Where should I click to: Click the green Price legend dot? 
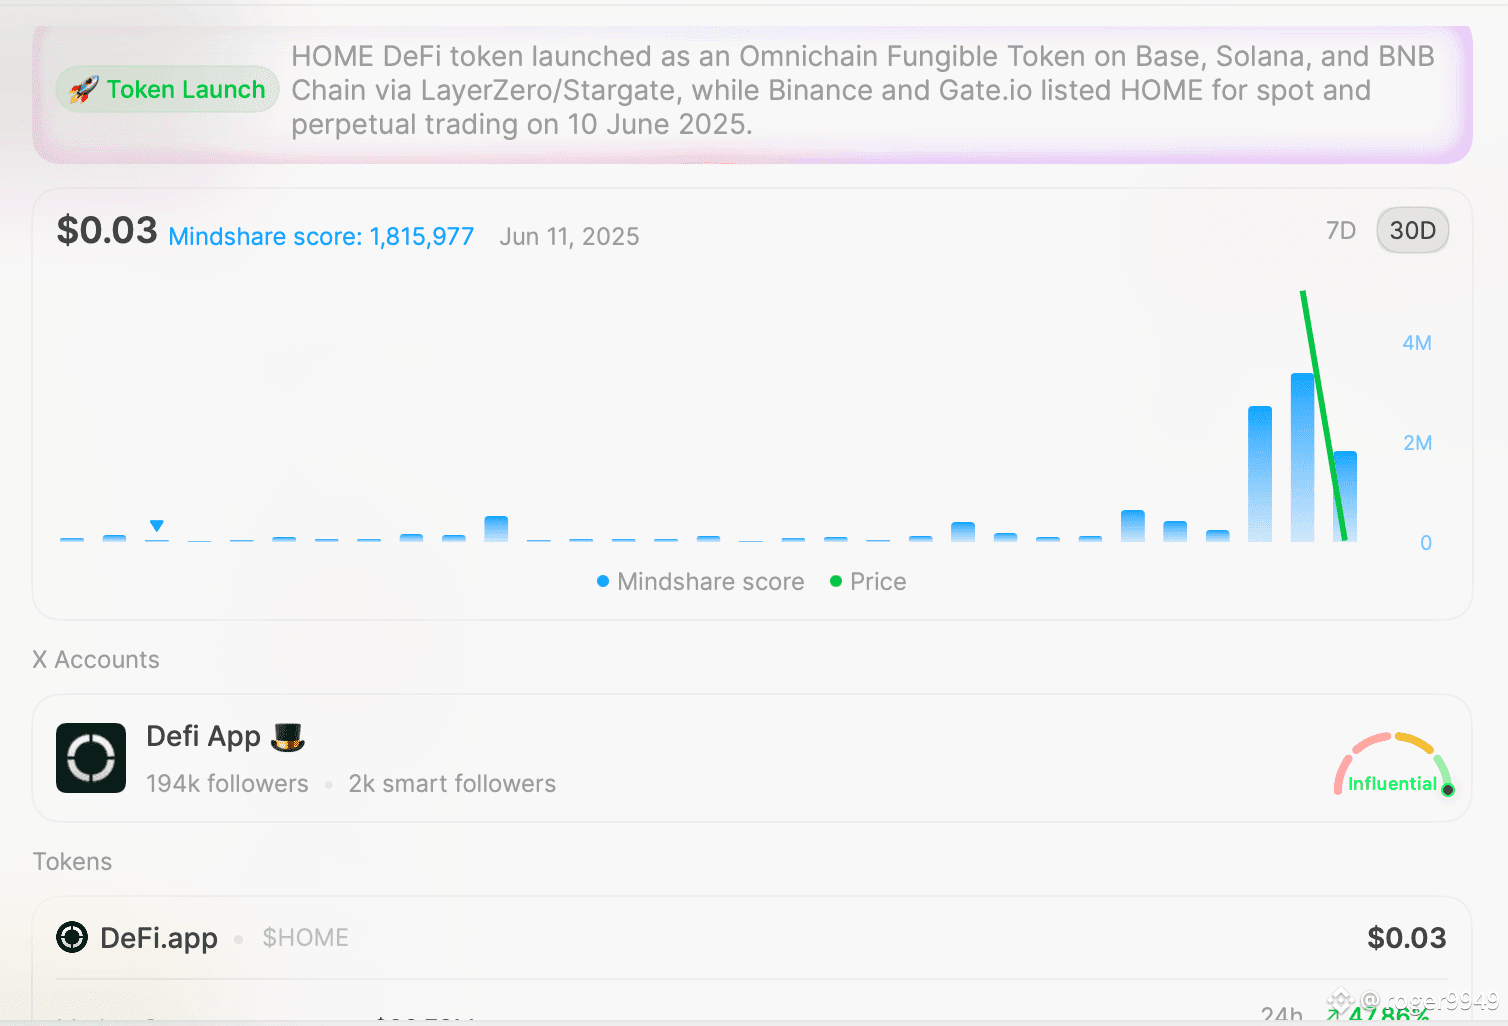tap(836, 581)
